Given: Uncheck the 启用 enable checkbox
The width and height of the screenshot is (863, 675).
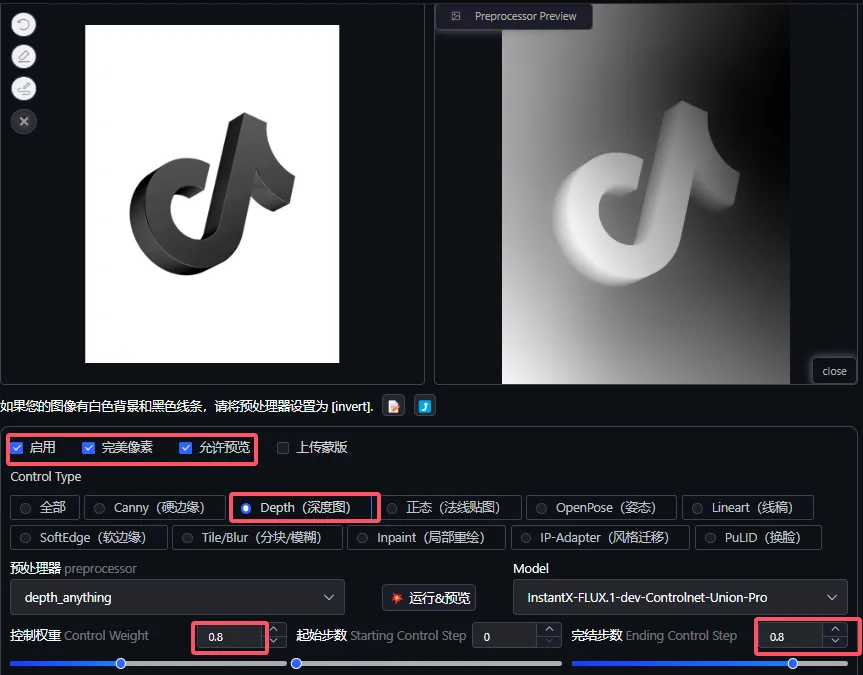Looking at the screenshot, I should 17,447.
